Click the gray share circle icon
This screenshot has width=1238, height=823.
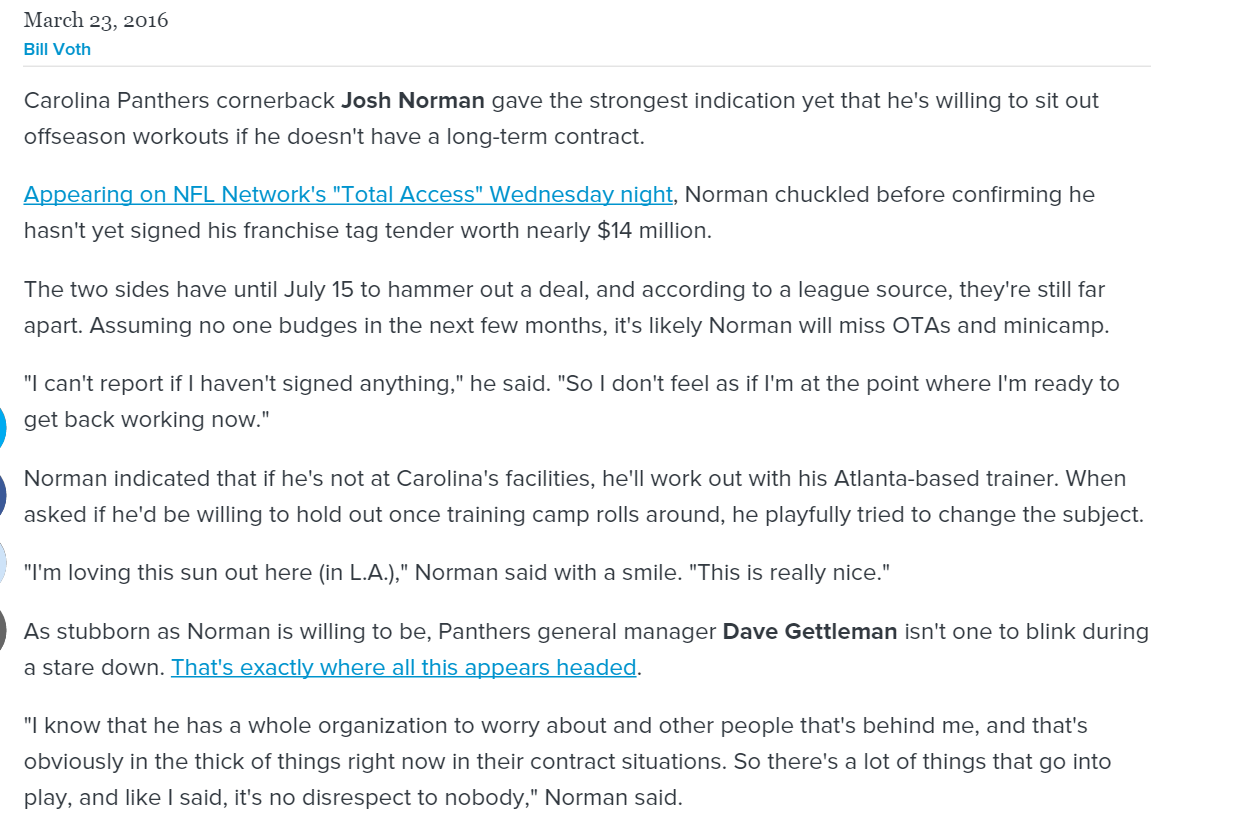point(2,630)
